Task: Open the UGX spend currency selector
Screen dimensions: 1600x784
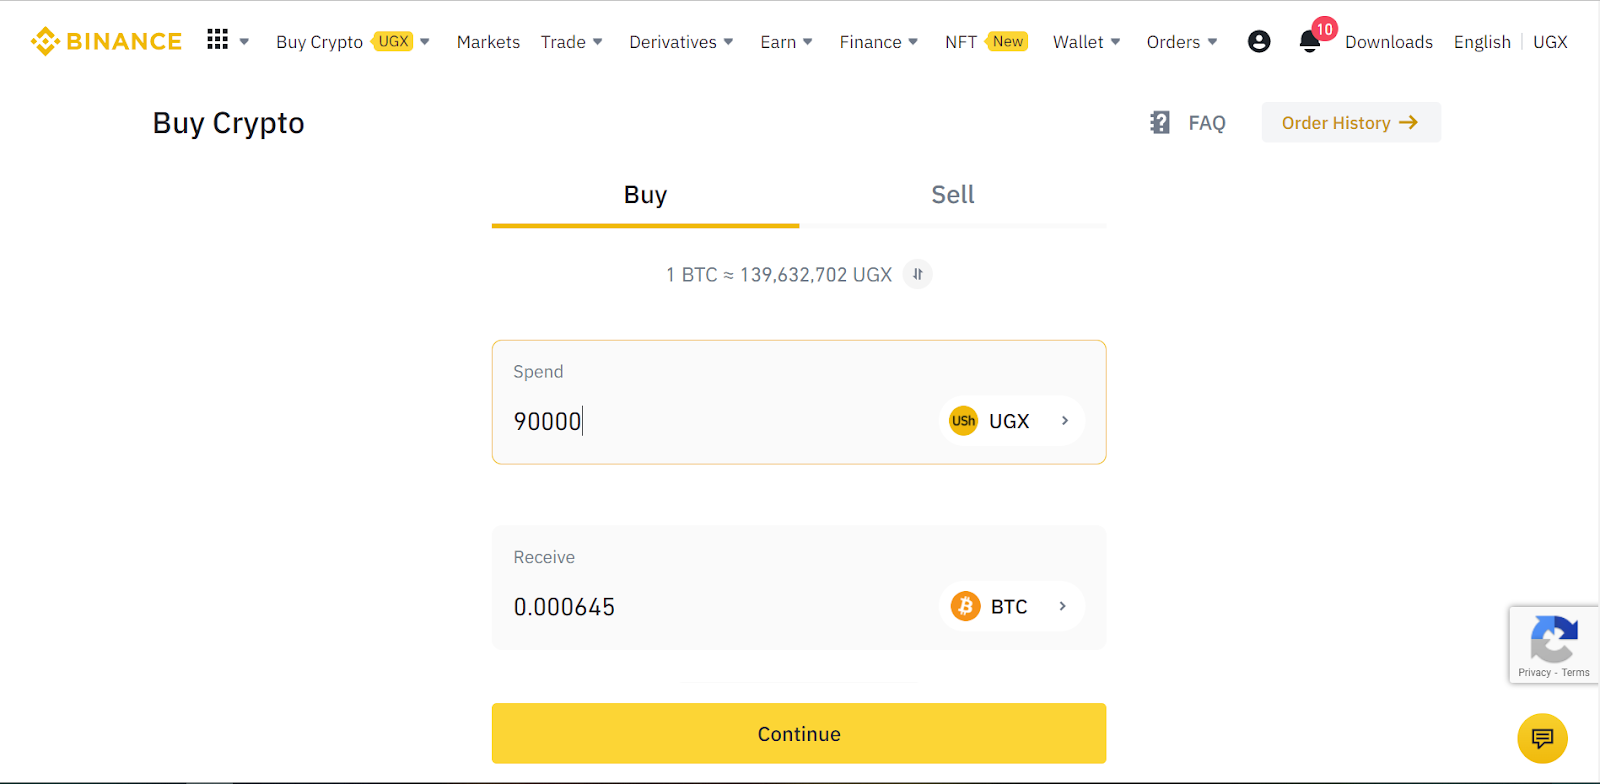Action: [x=1012, y=421]
